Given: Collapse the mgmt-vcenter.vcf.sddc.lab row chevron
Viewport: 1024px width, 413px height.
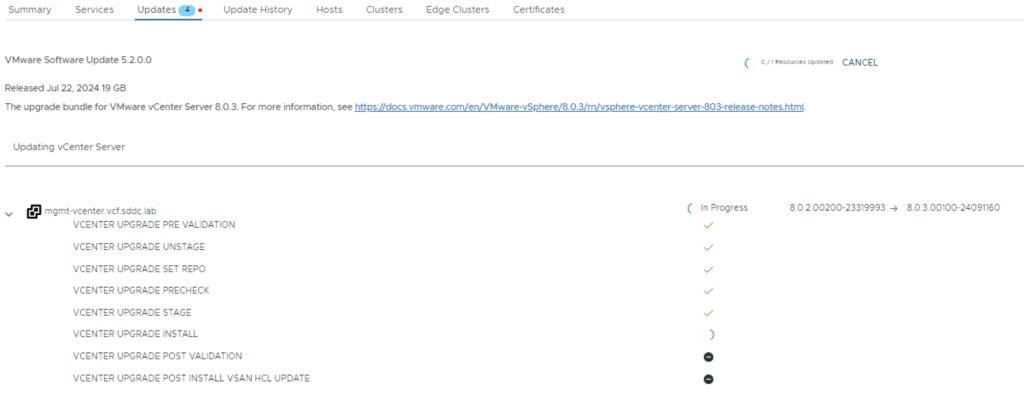Looking at the screenshot, I should (x=9, y=213).
